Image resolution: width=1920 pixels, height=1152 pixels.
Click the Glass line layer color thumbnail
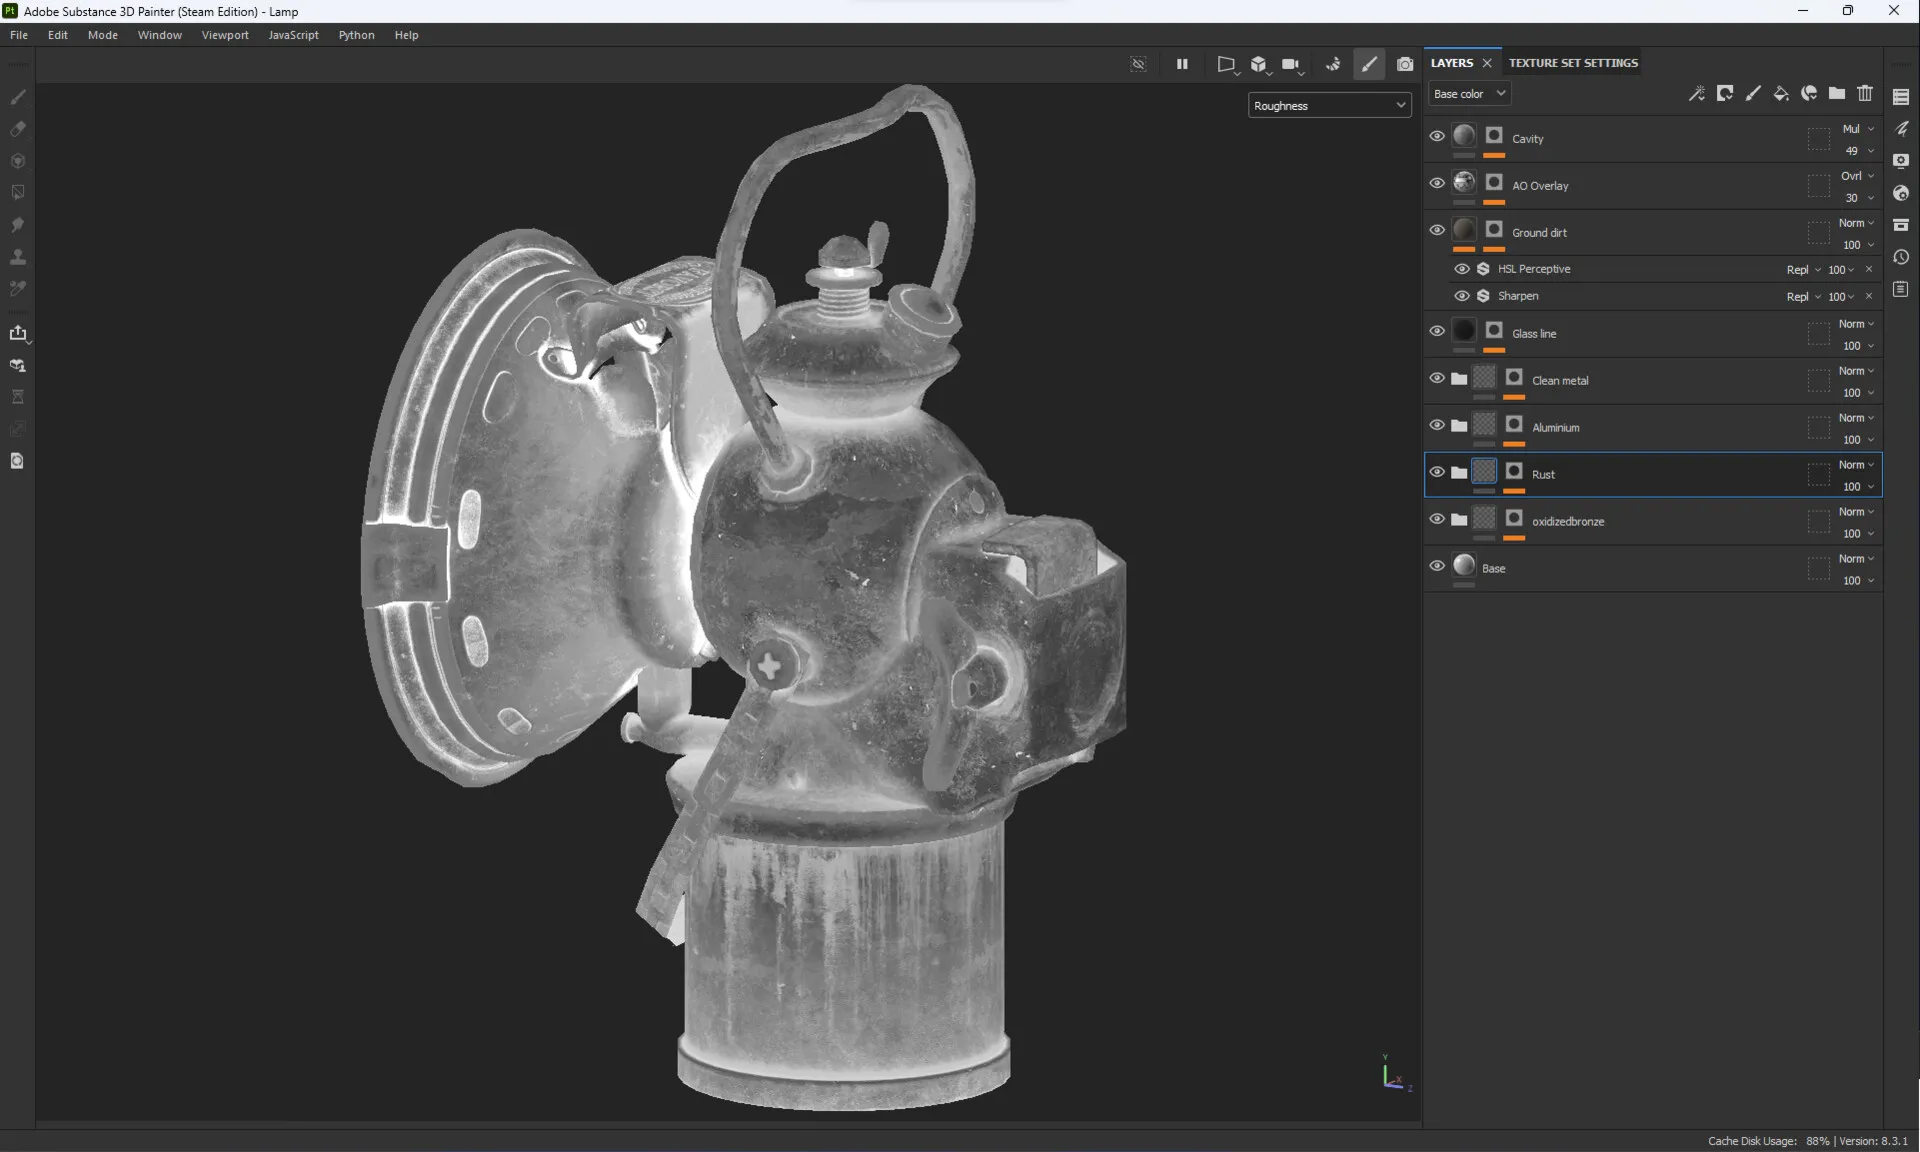[x=1464, y=331]
